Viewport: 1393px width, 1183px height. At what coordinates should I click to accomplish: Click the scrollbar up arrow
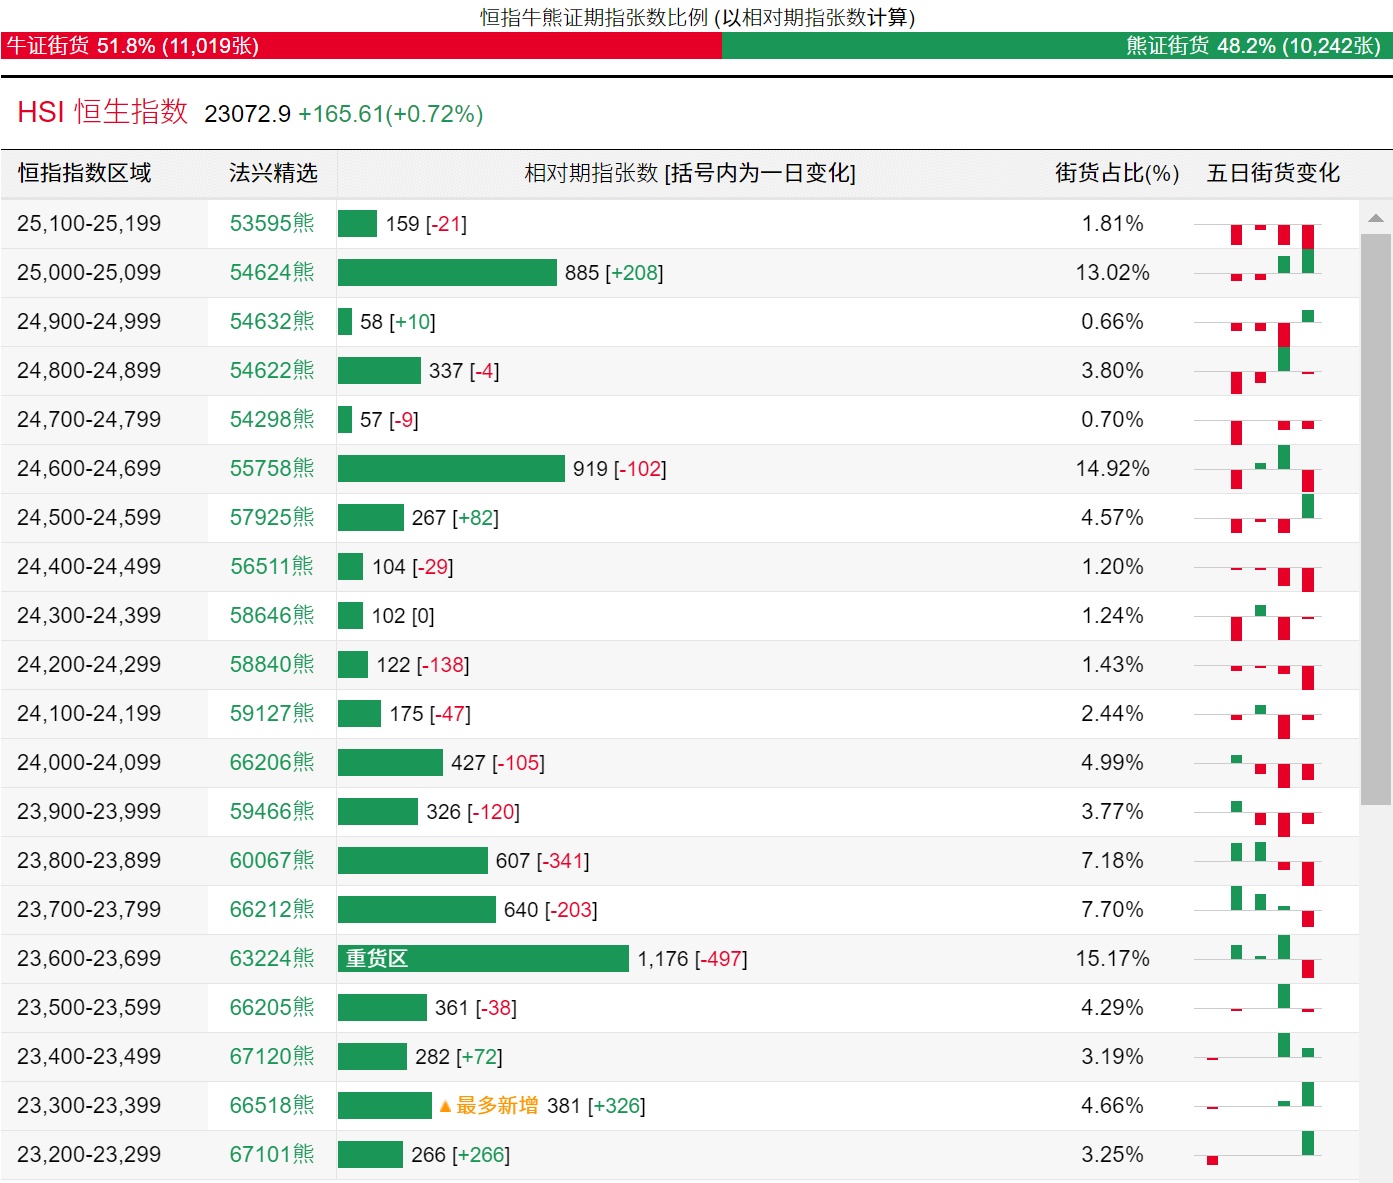tap(1376, 218)
